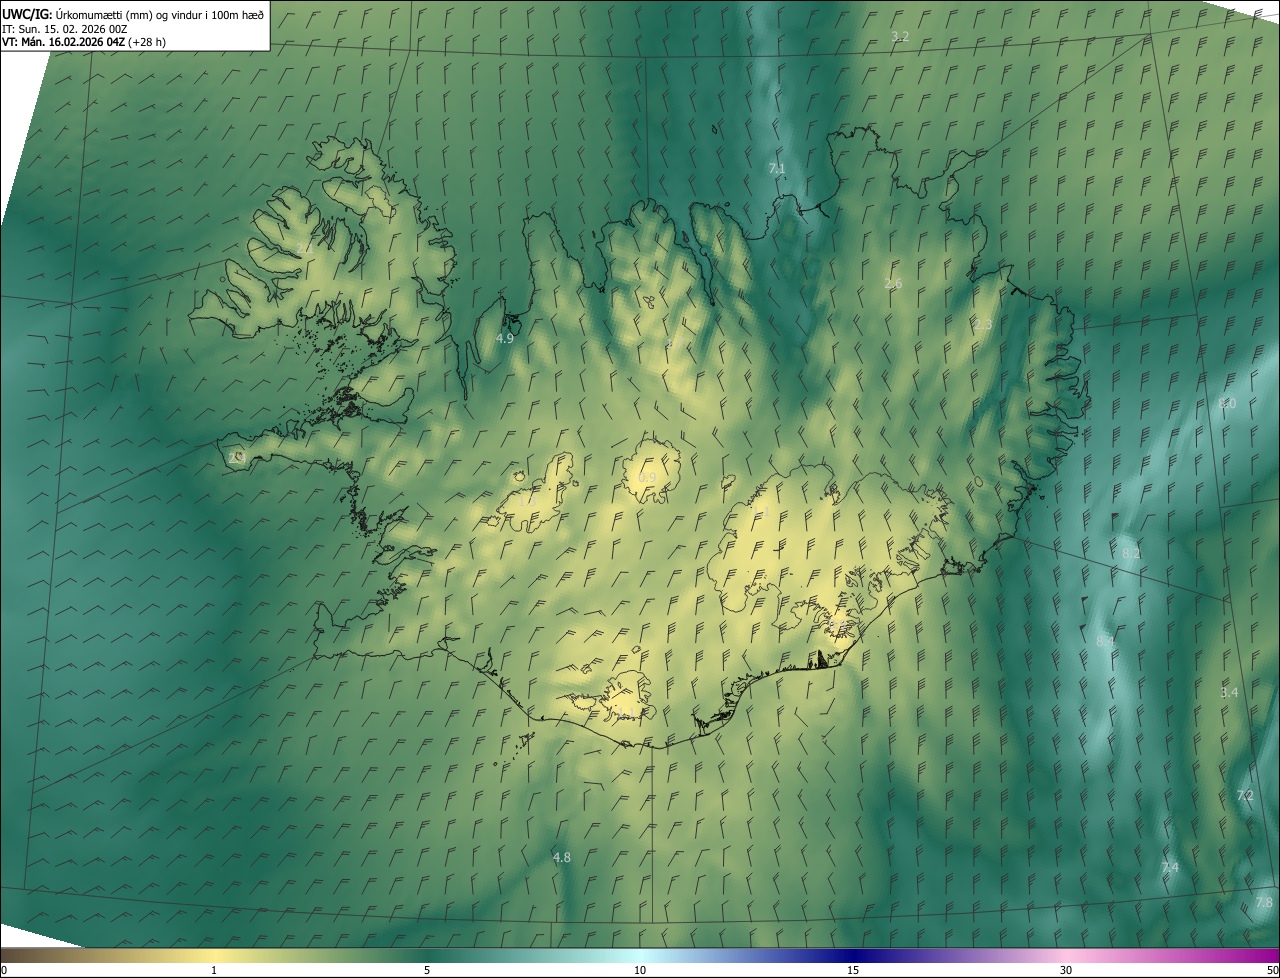
Task: Click the 2.1 value label over the Westfjords
Action: (304, 247)
